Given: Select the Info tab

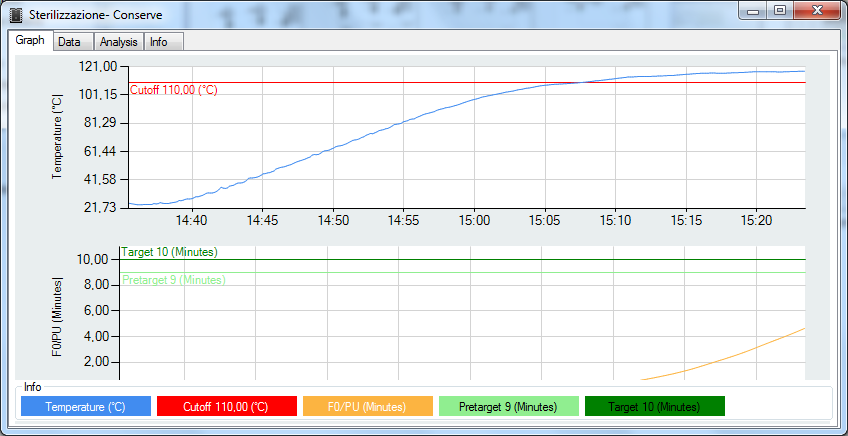Looking at the screenshot, I should click(x=159, y=42).
